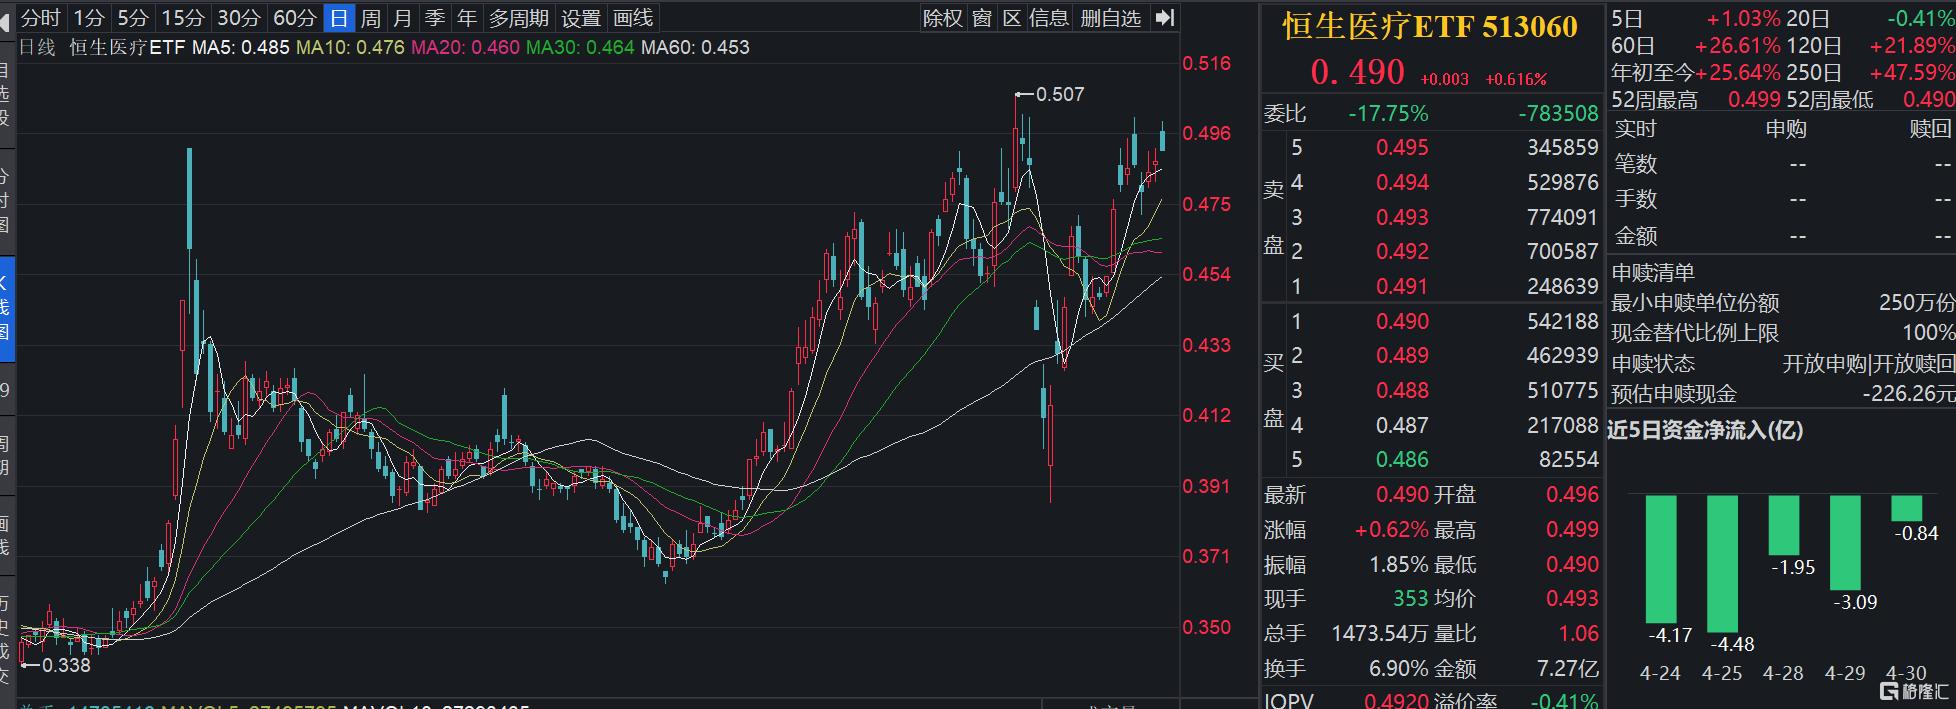
Task: Select buy level 2 price 0.489
Action: (1402, 355)
